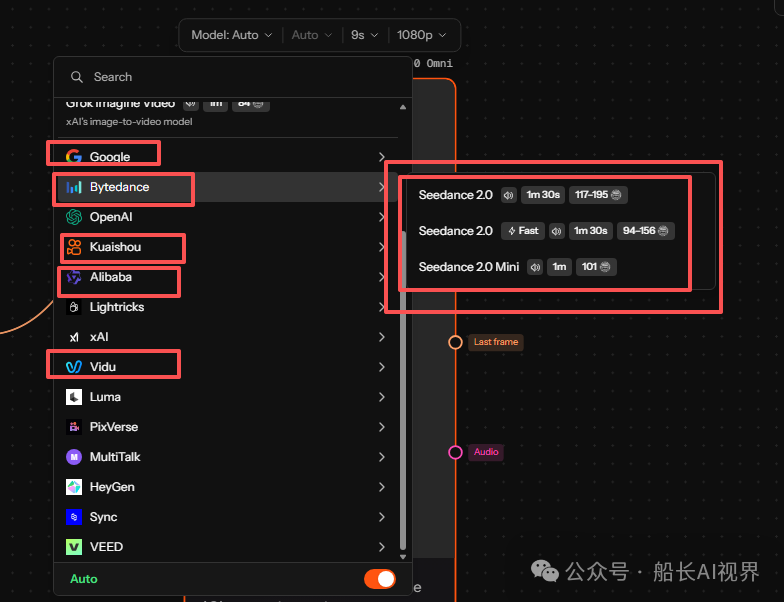Expand PixVerse submenu chevron
The width and height of the screenshot is (784, 602).
coord(382,427)
